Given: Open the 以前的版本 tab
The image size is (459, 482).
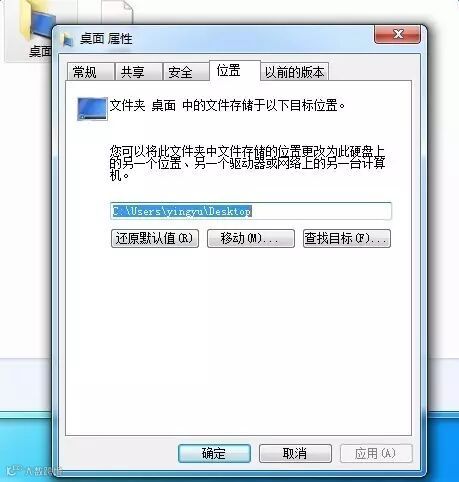Looking at the screenshot, I should 294,72.
